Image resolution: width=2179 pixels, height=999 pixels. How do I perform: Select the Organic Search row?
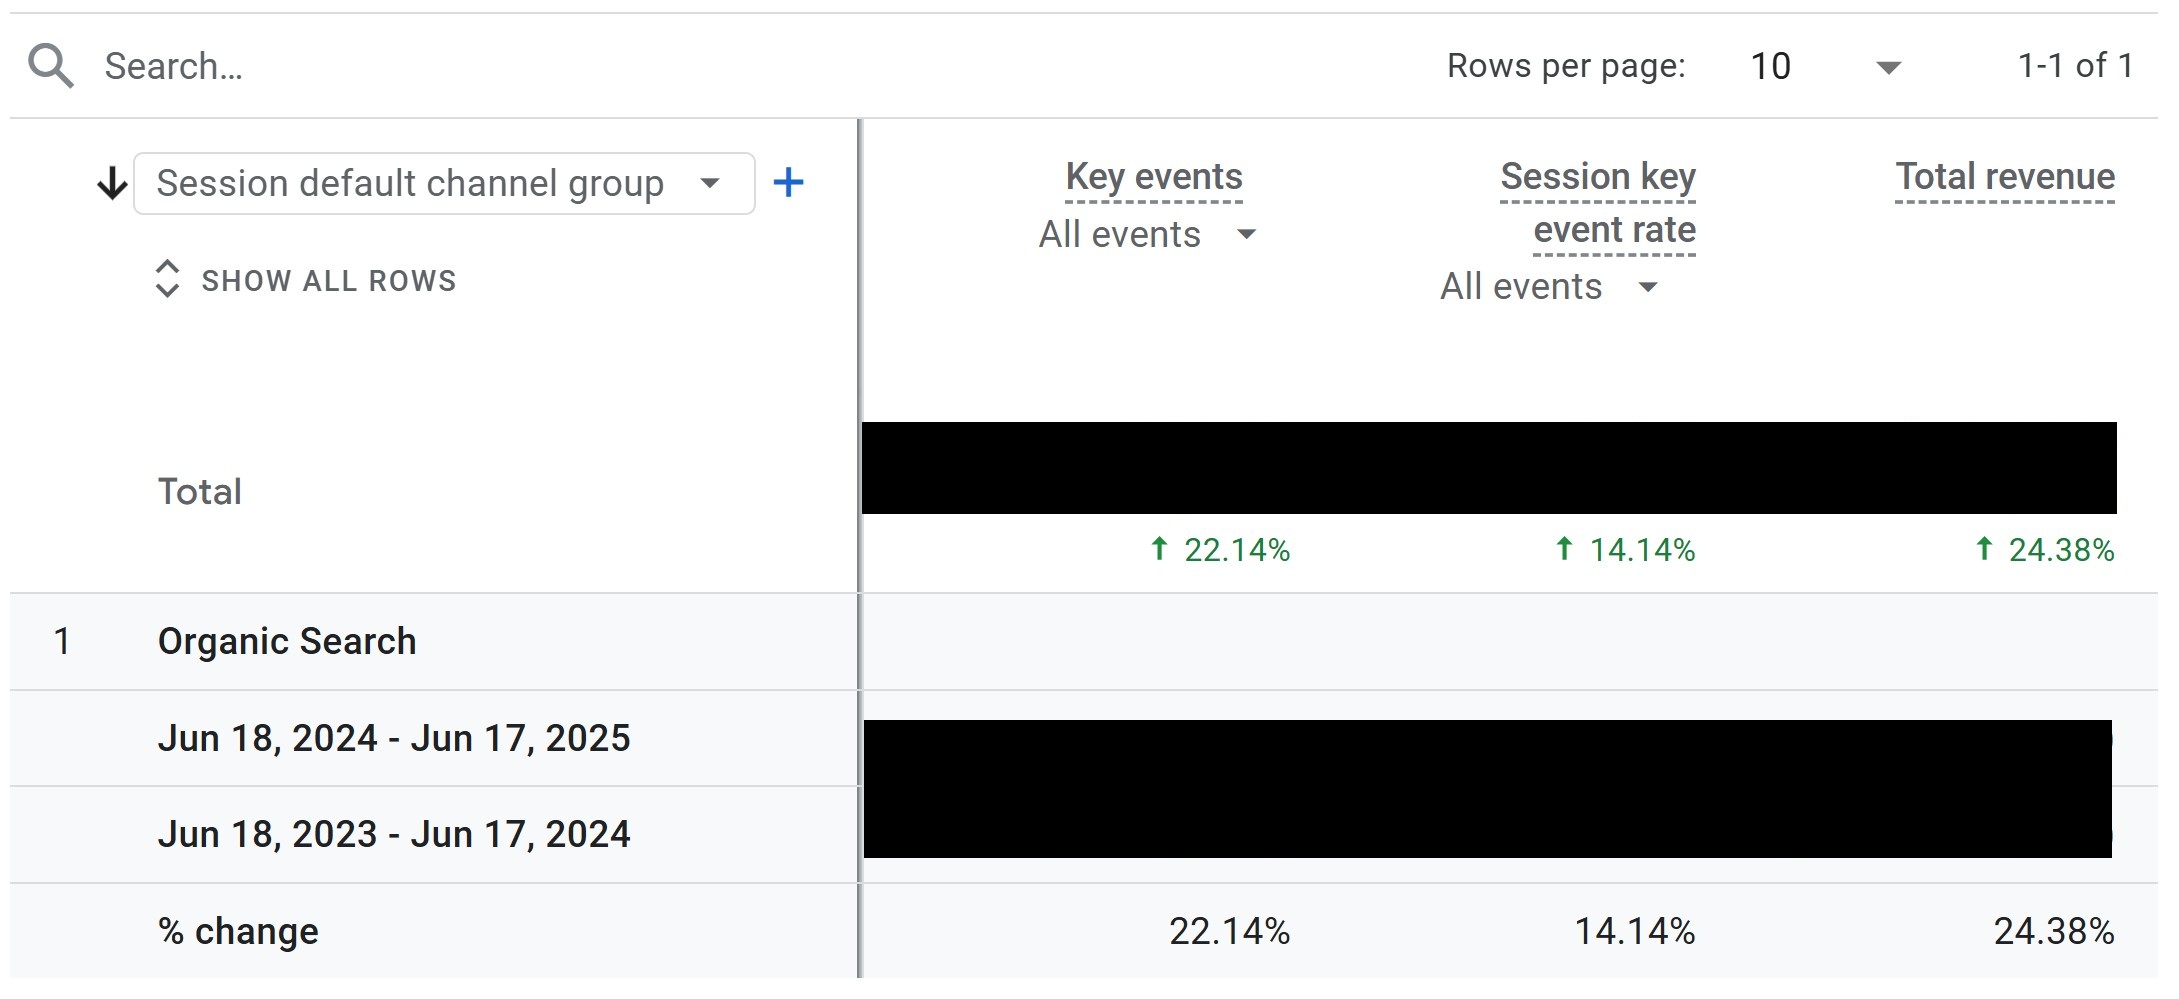click(287, 641)
